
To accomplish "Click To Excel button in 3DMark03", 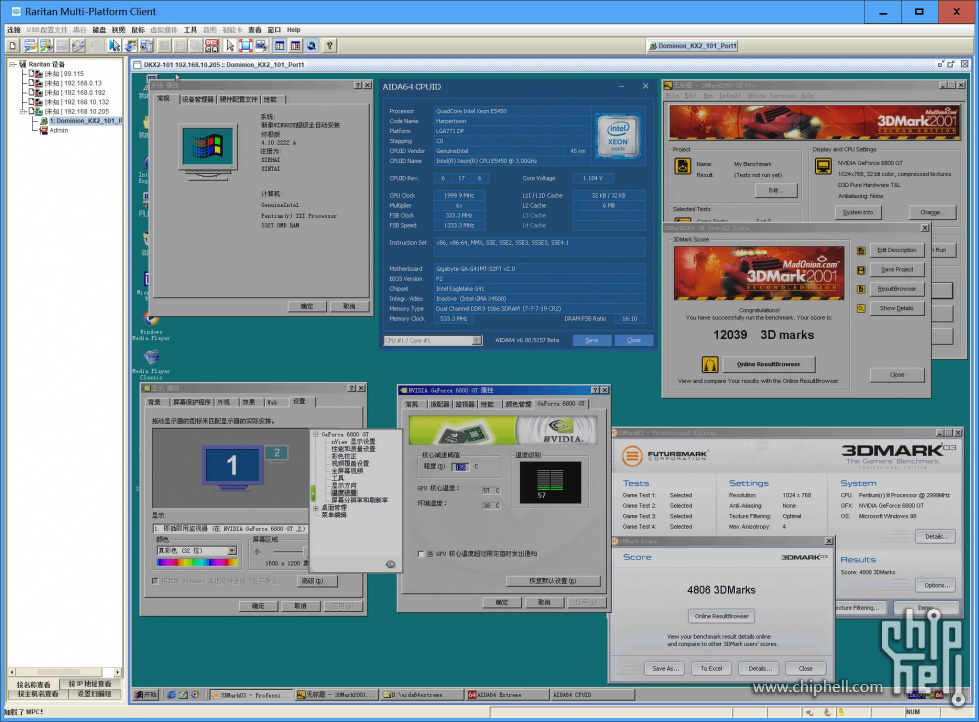I will tap(711, 668).
